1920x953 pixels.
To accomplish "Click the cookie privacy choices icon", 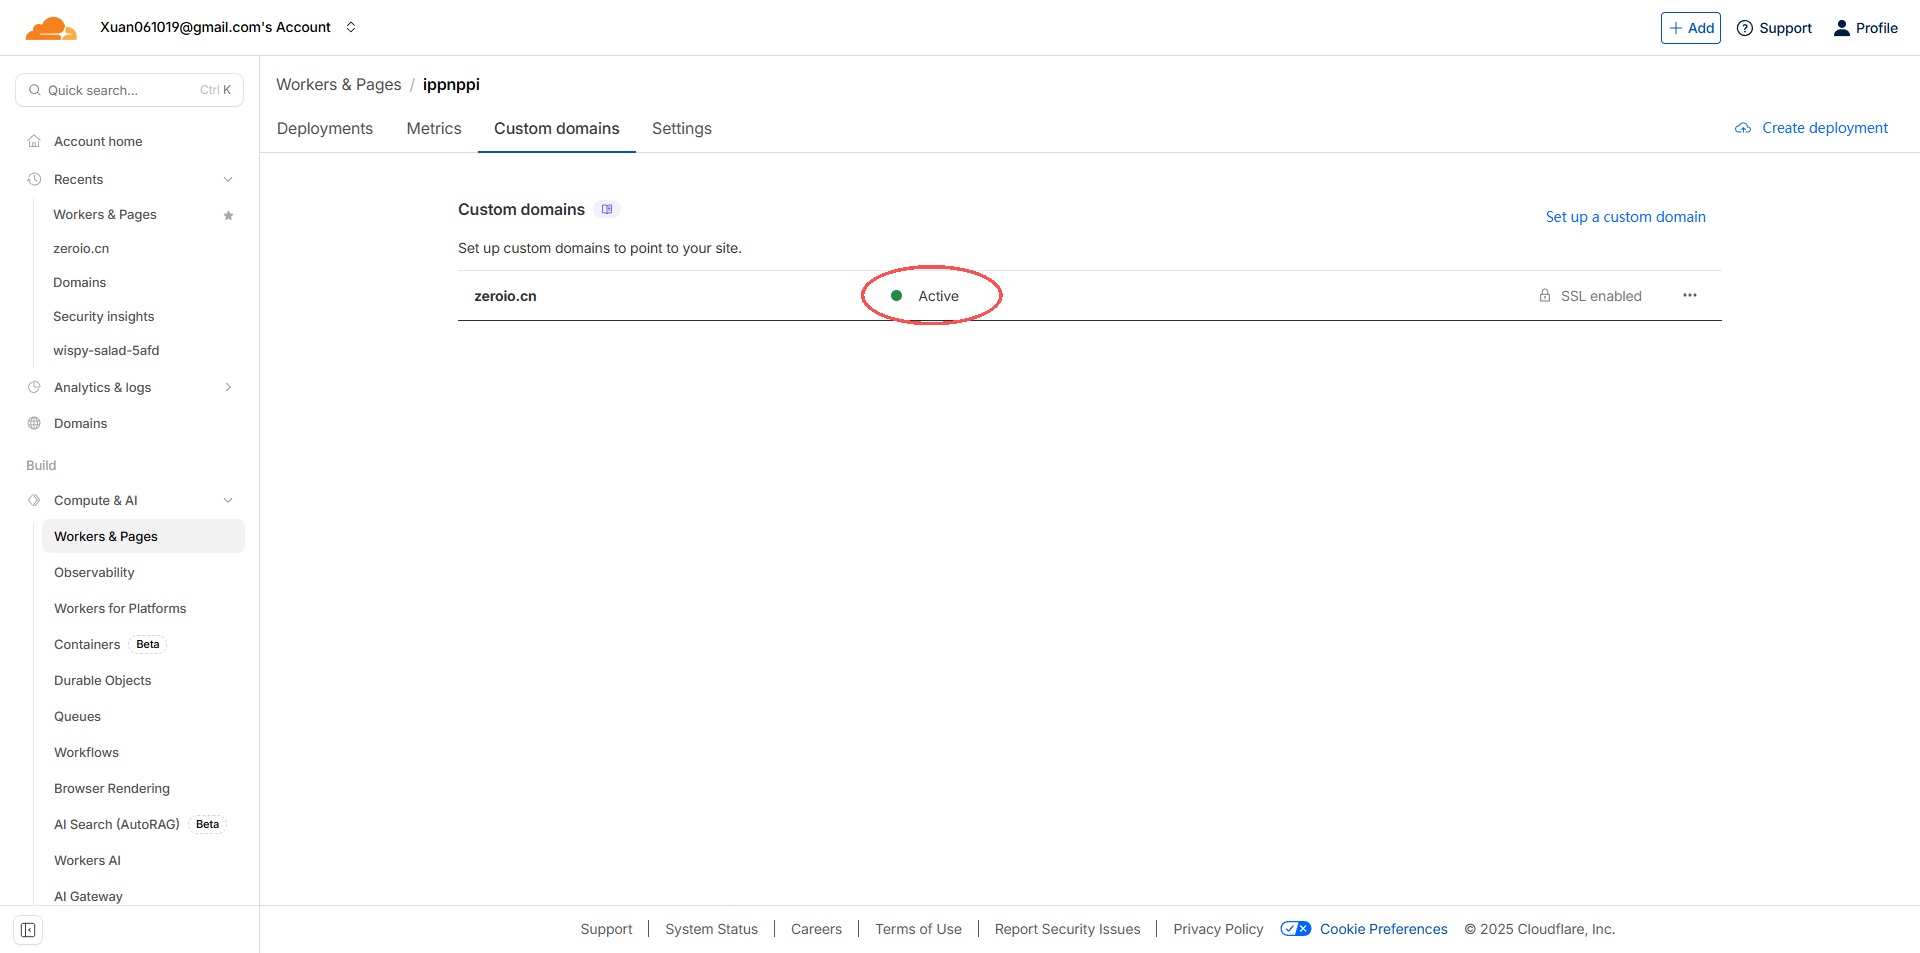I will 1296,929.
